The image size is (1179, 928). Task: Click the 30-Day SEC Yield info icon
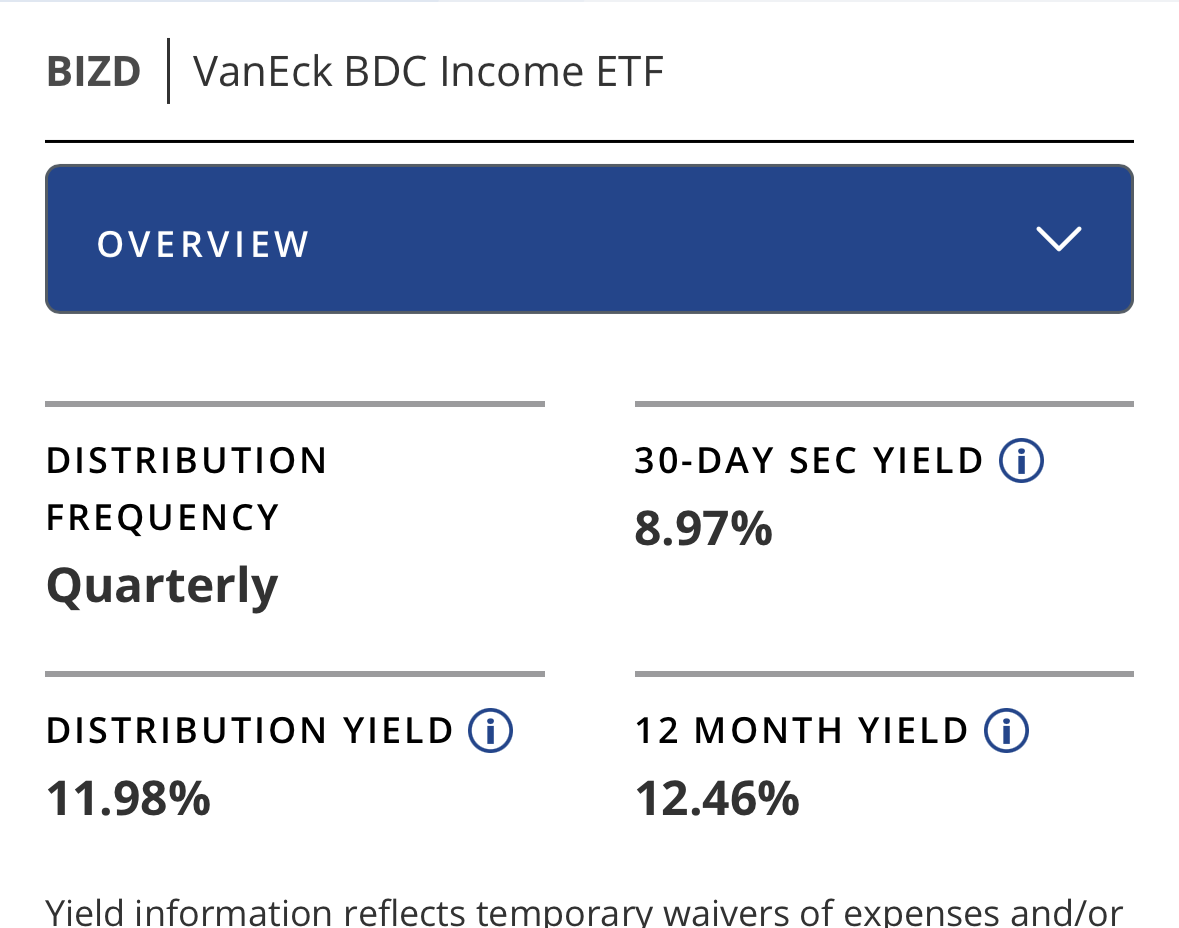pyautogui.click(x=1021, y=461)
